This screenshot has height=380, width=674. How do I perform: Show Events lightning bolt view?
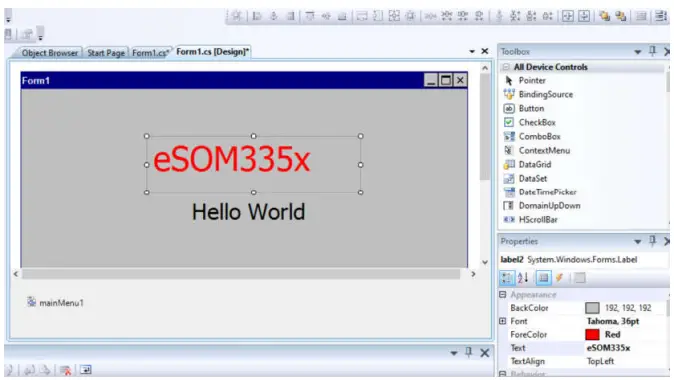click(x=559, y=278)
